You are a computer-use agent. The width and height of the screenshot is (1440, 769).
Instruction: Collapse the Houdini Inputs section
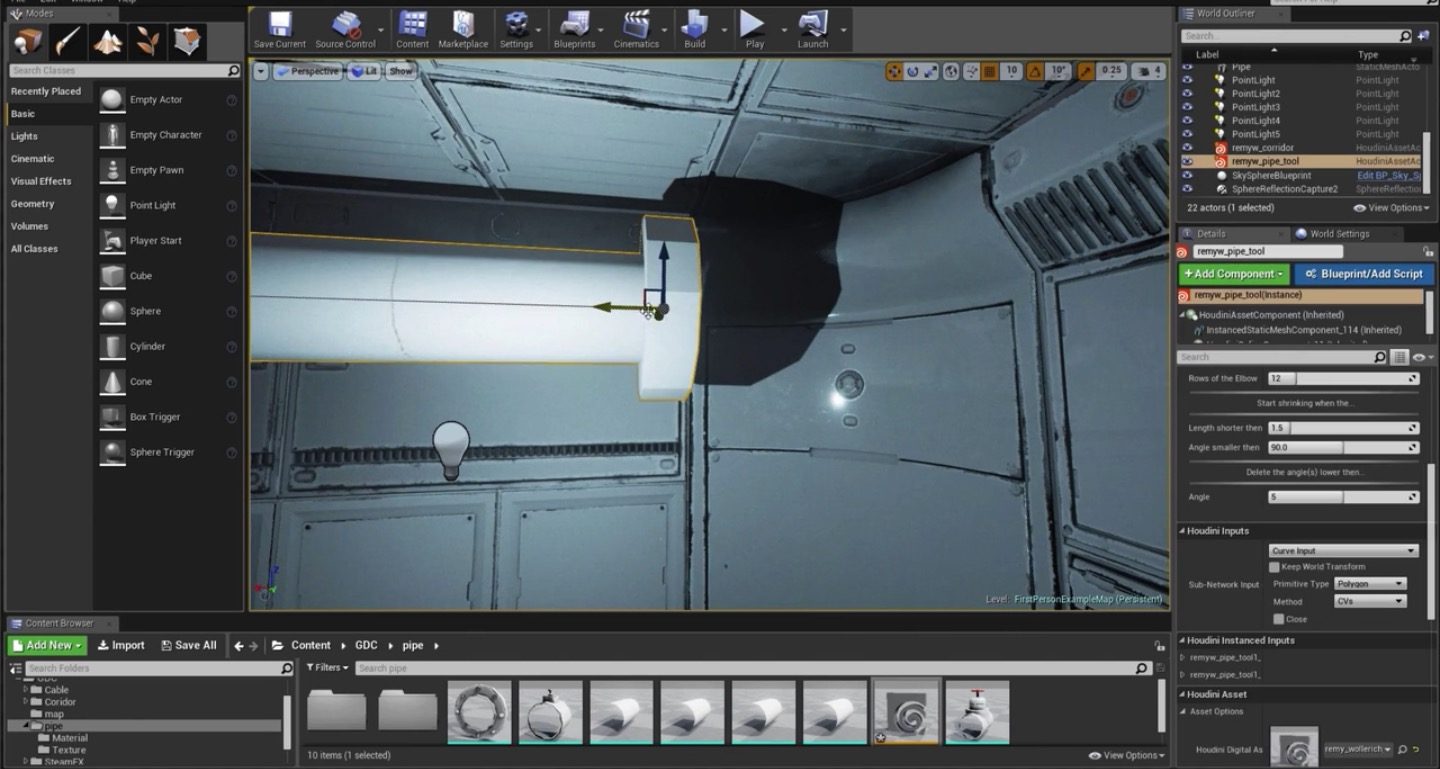pos(1182,531)
